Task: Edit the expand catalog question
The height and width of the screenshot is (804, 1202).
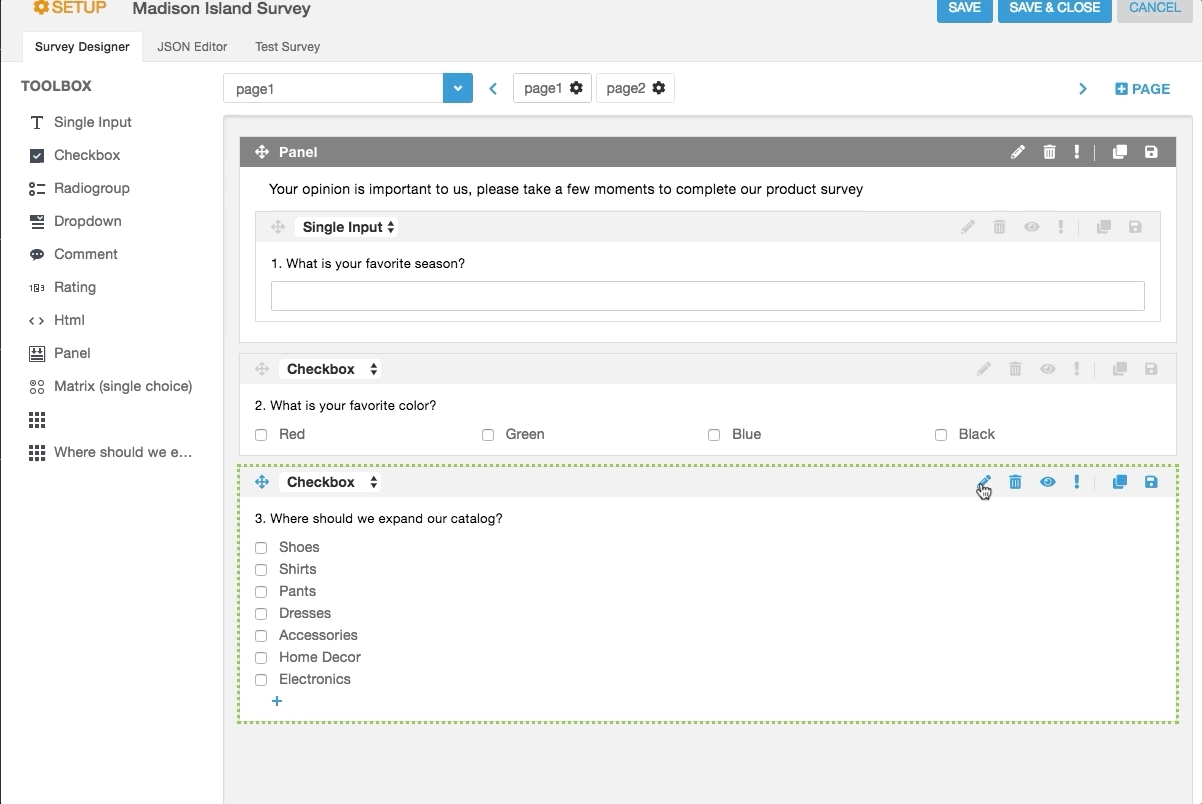Action: pyautogui.click(x=984, y=482)
